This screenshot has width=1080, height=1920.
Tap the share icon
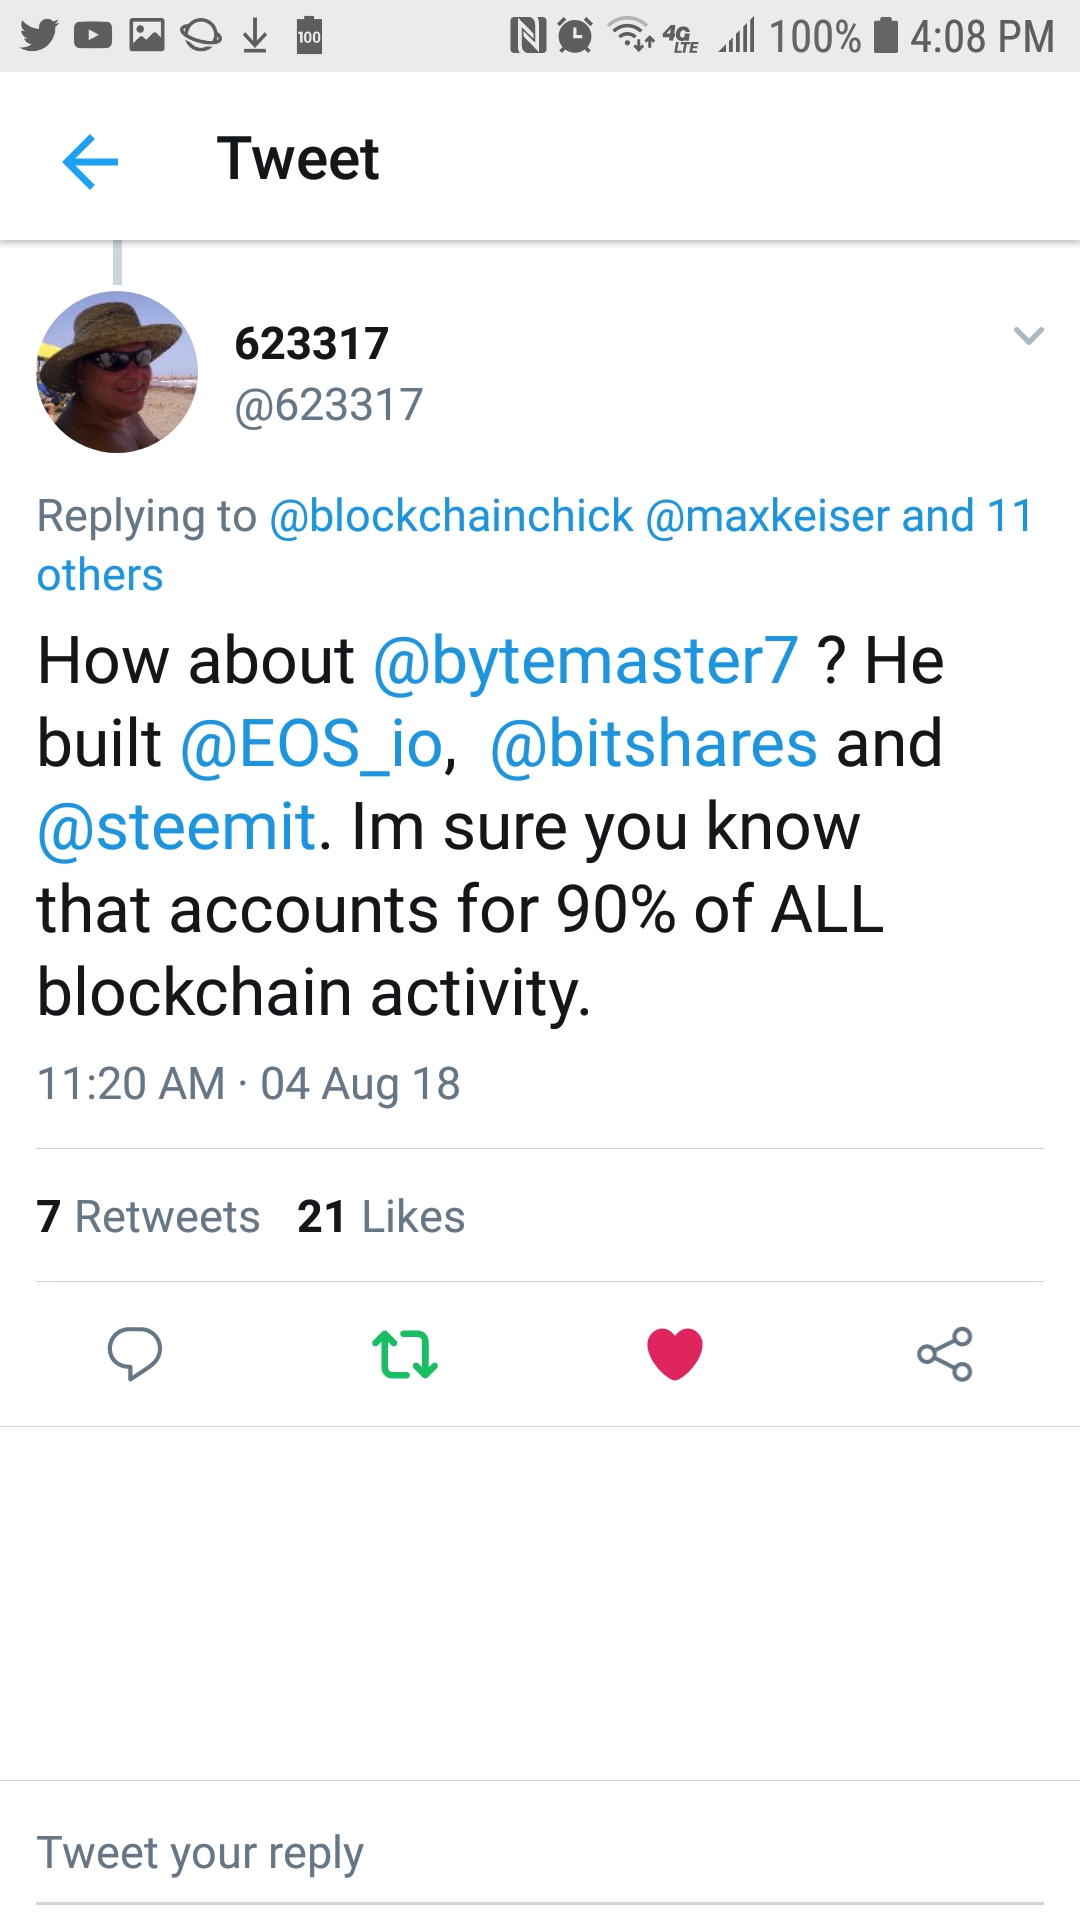click(944, 1354)
